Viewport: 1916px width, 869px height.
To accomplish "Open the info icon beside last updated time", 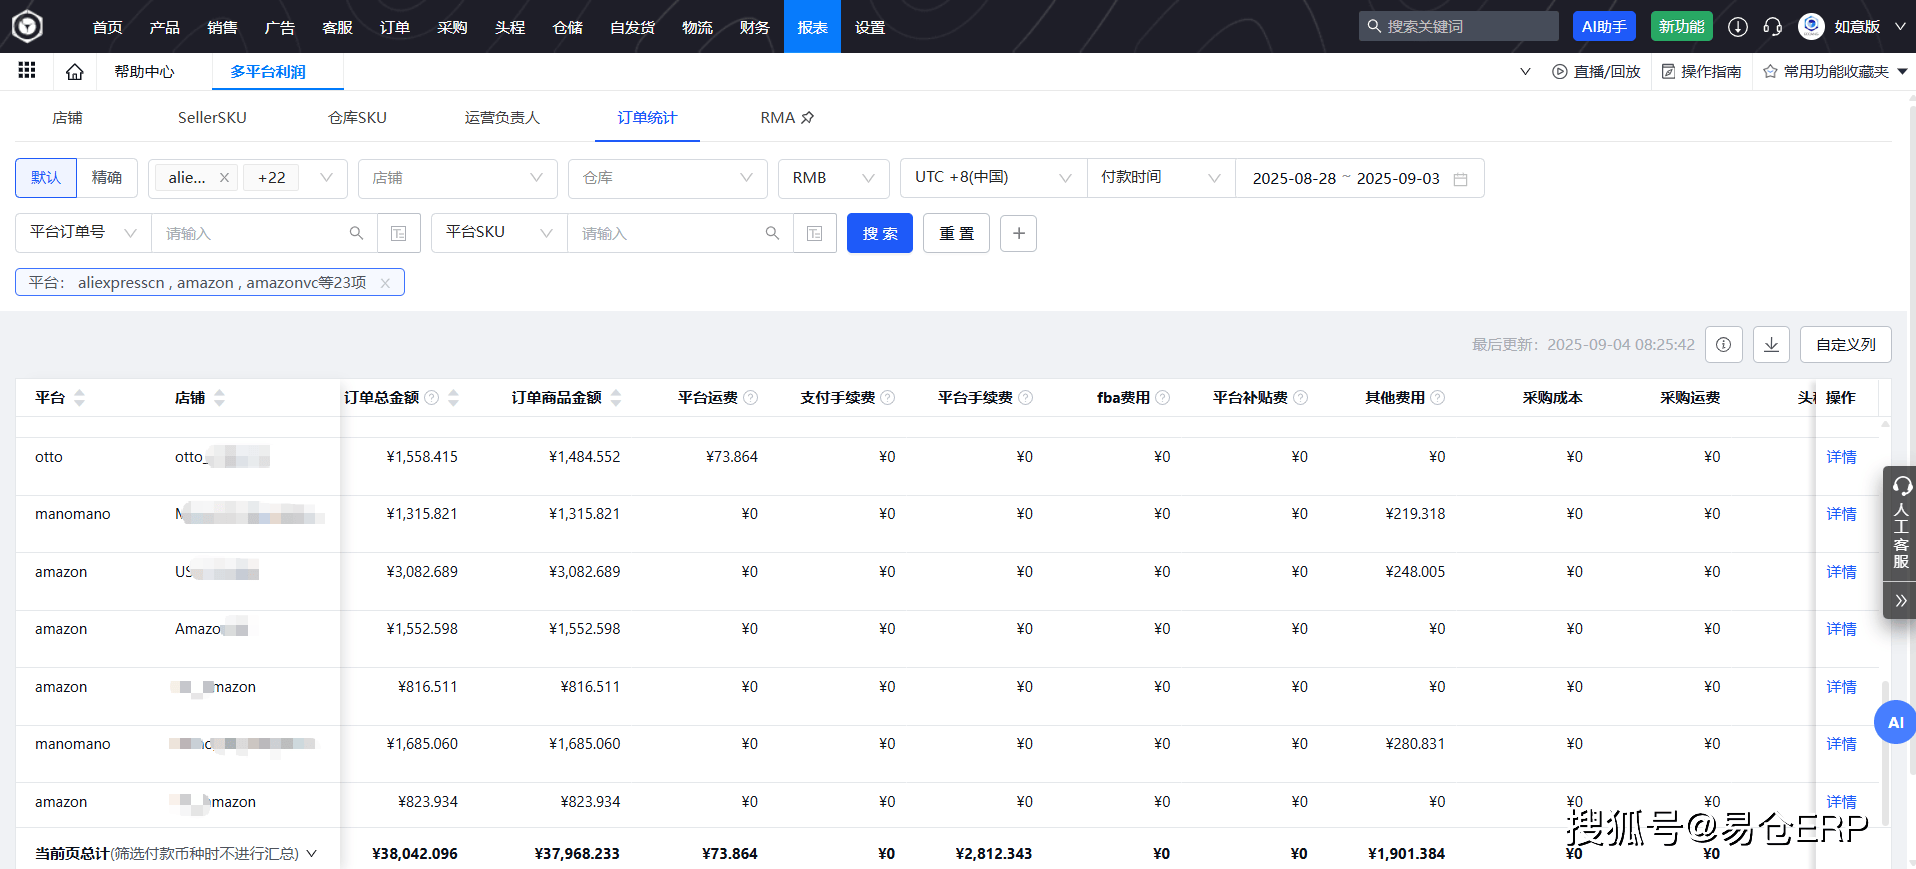I will [x=1723, y=344].
